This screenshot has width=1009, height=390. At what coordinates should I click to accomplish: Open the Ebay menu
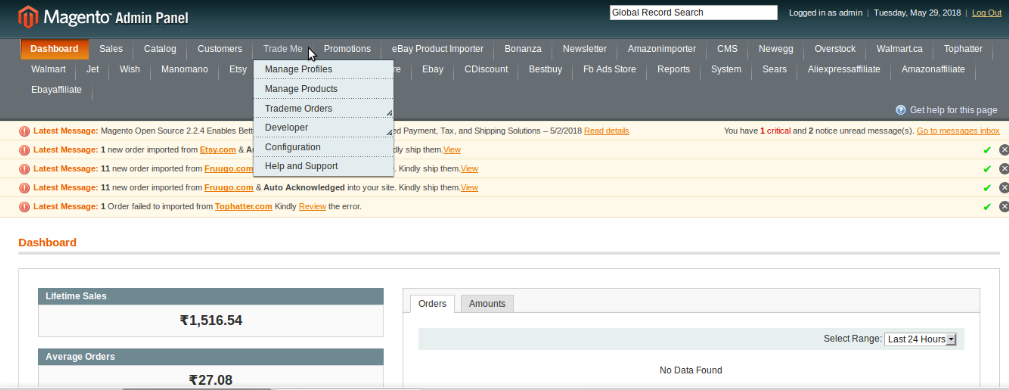[432, 69]
